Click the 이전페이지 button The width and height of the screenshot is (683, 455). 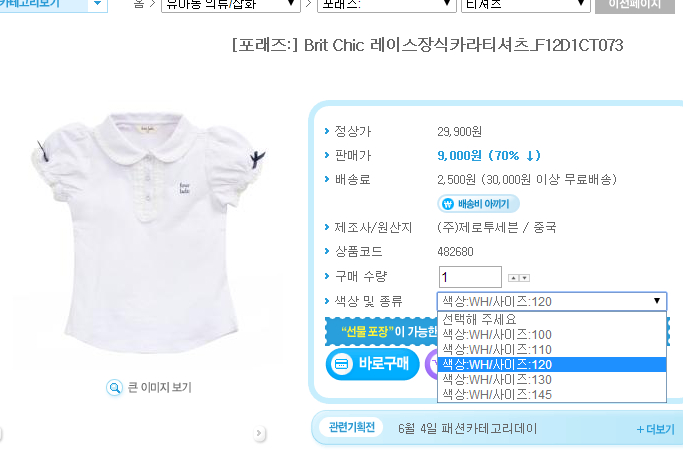(635, 4)
